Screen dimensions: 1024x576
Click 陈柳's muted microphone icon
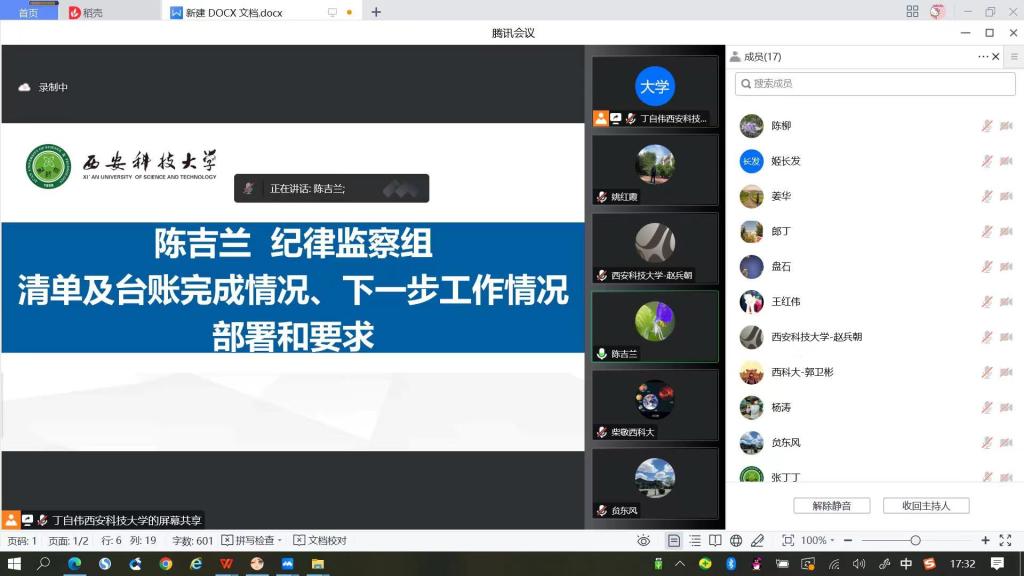pos(986,127)
